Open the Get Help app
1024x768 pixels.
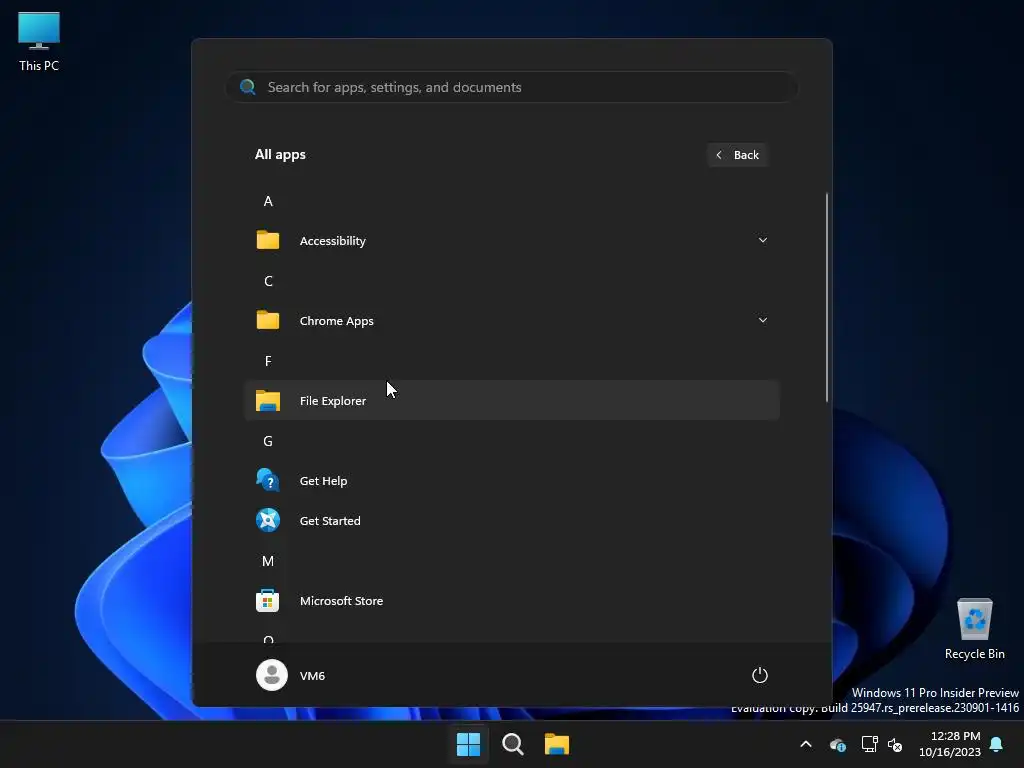pos(512,481)
